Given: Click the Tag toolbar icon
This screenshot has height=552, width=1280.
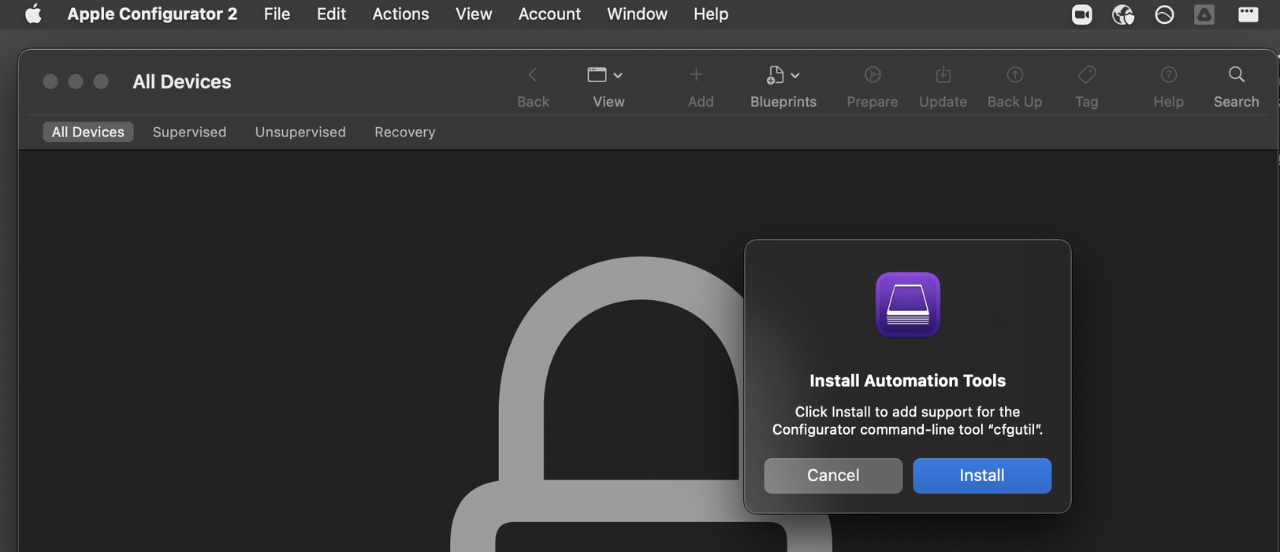Looking at the screenshot, I should (x=1087, y=75).
